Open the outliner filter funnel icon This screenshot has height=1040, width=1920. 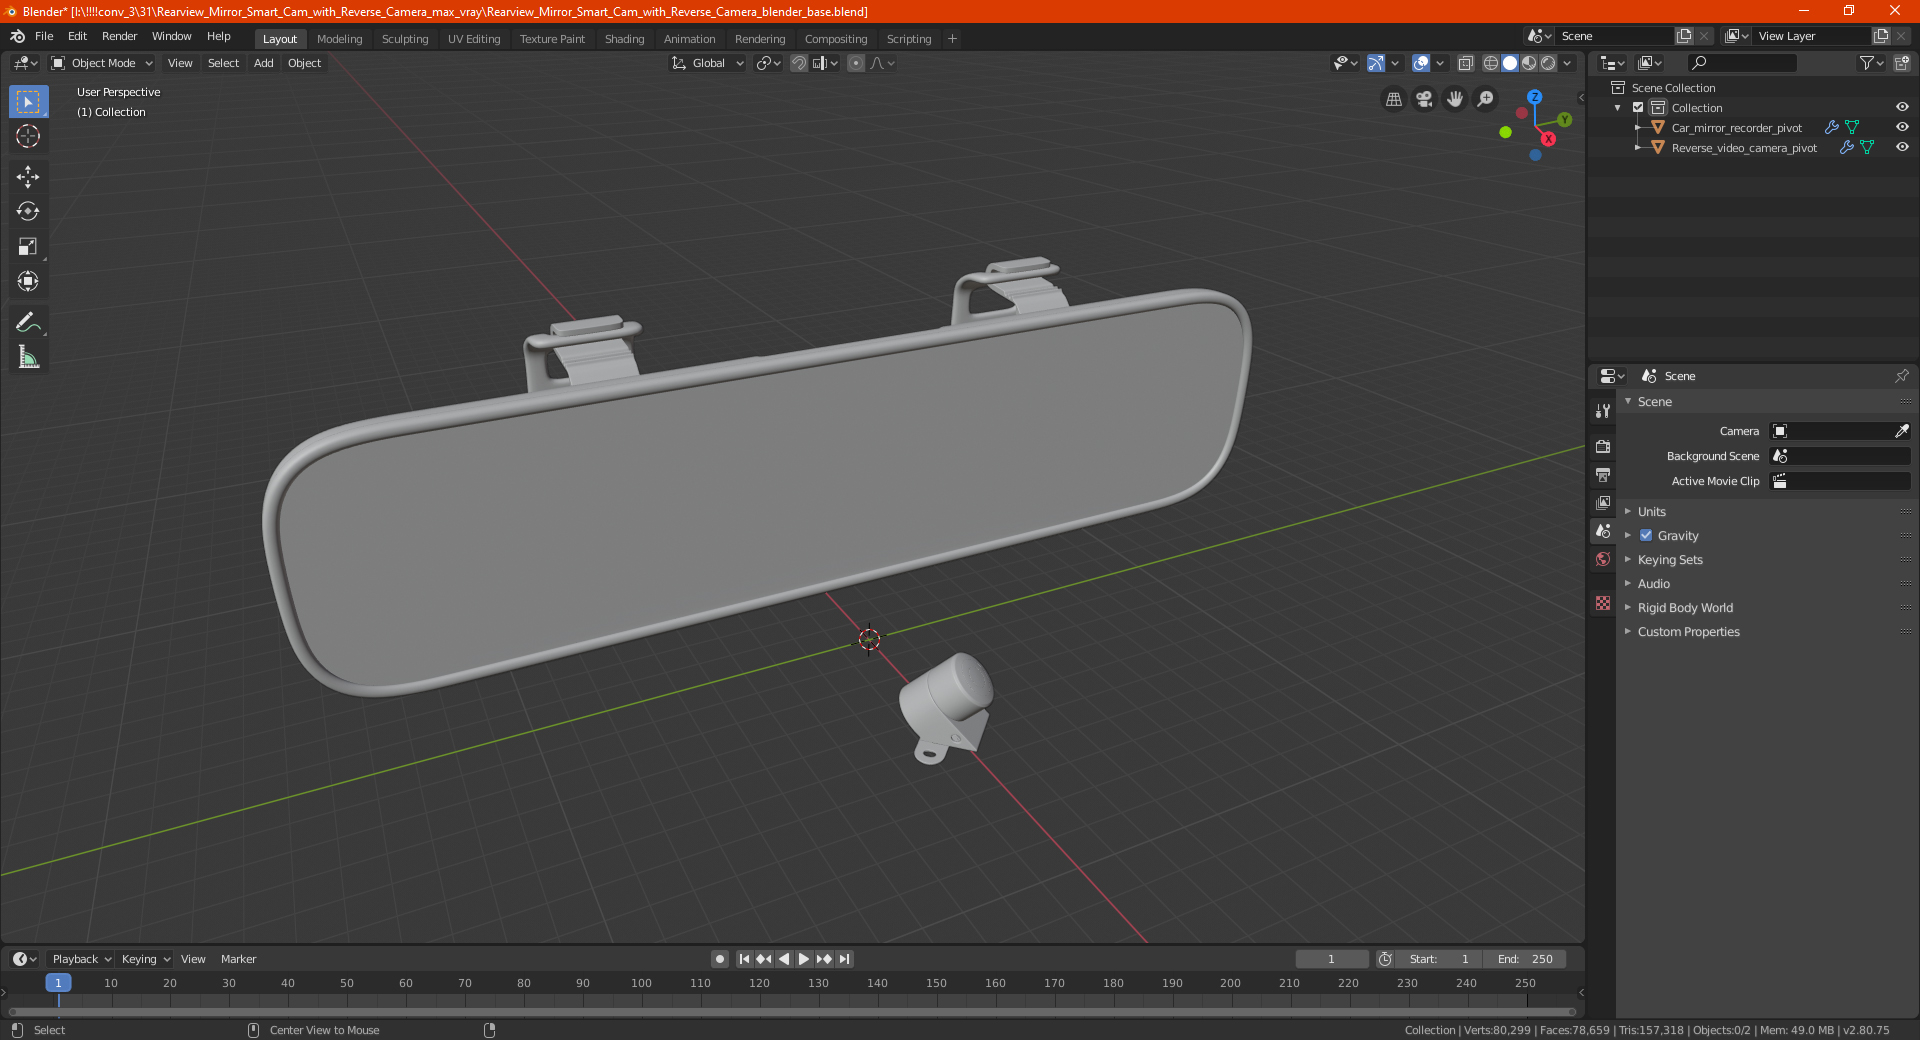coord(1871,63)
